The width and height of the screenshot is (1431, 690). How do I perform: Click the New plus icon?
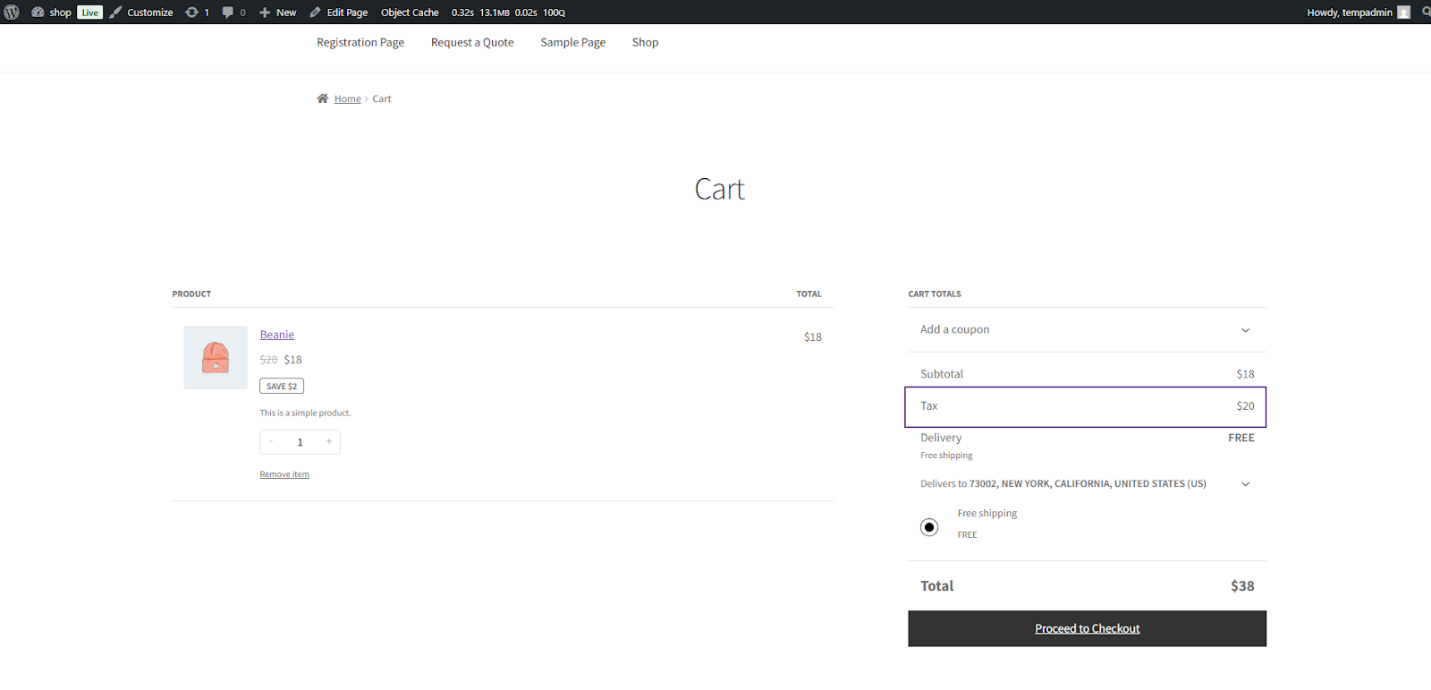pos(265,12)
